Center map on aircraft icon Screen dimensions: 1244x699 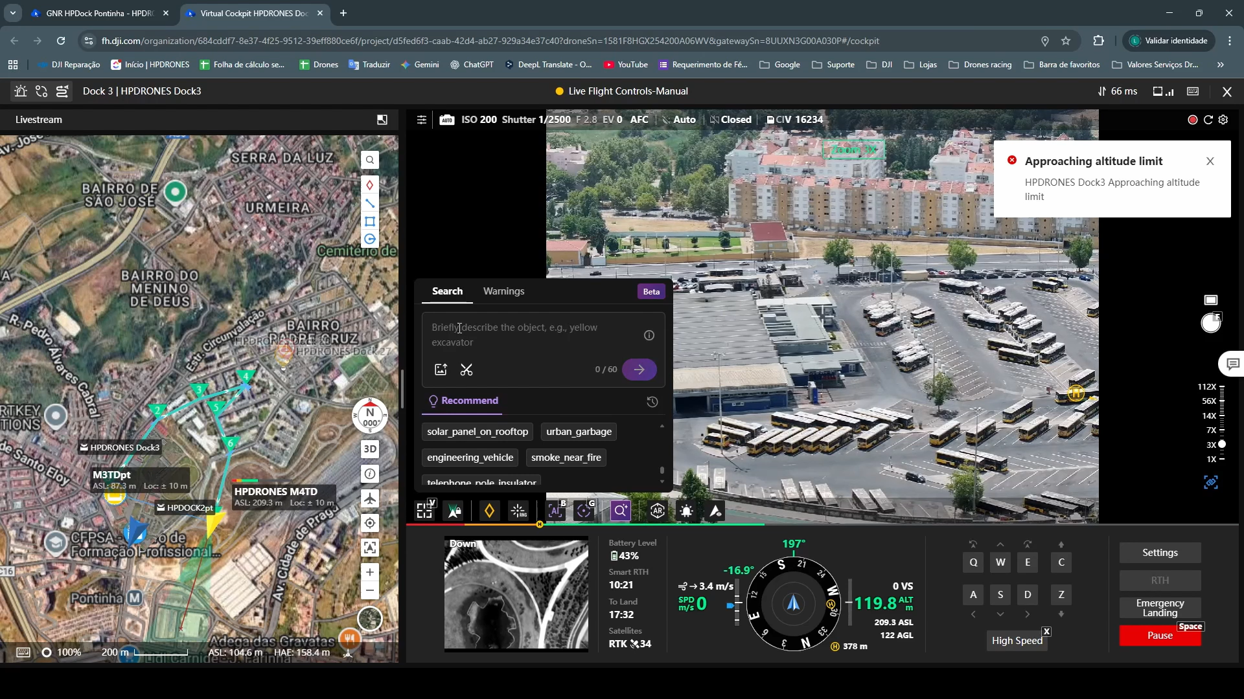coord(370,498)
